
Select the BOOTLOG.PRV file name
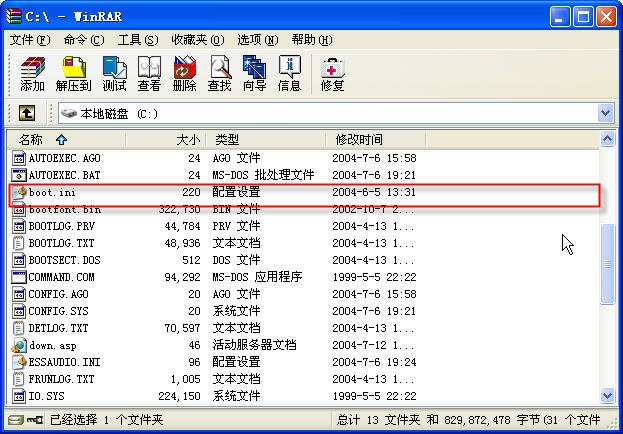tap(62, 227)
